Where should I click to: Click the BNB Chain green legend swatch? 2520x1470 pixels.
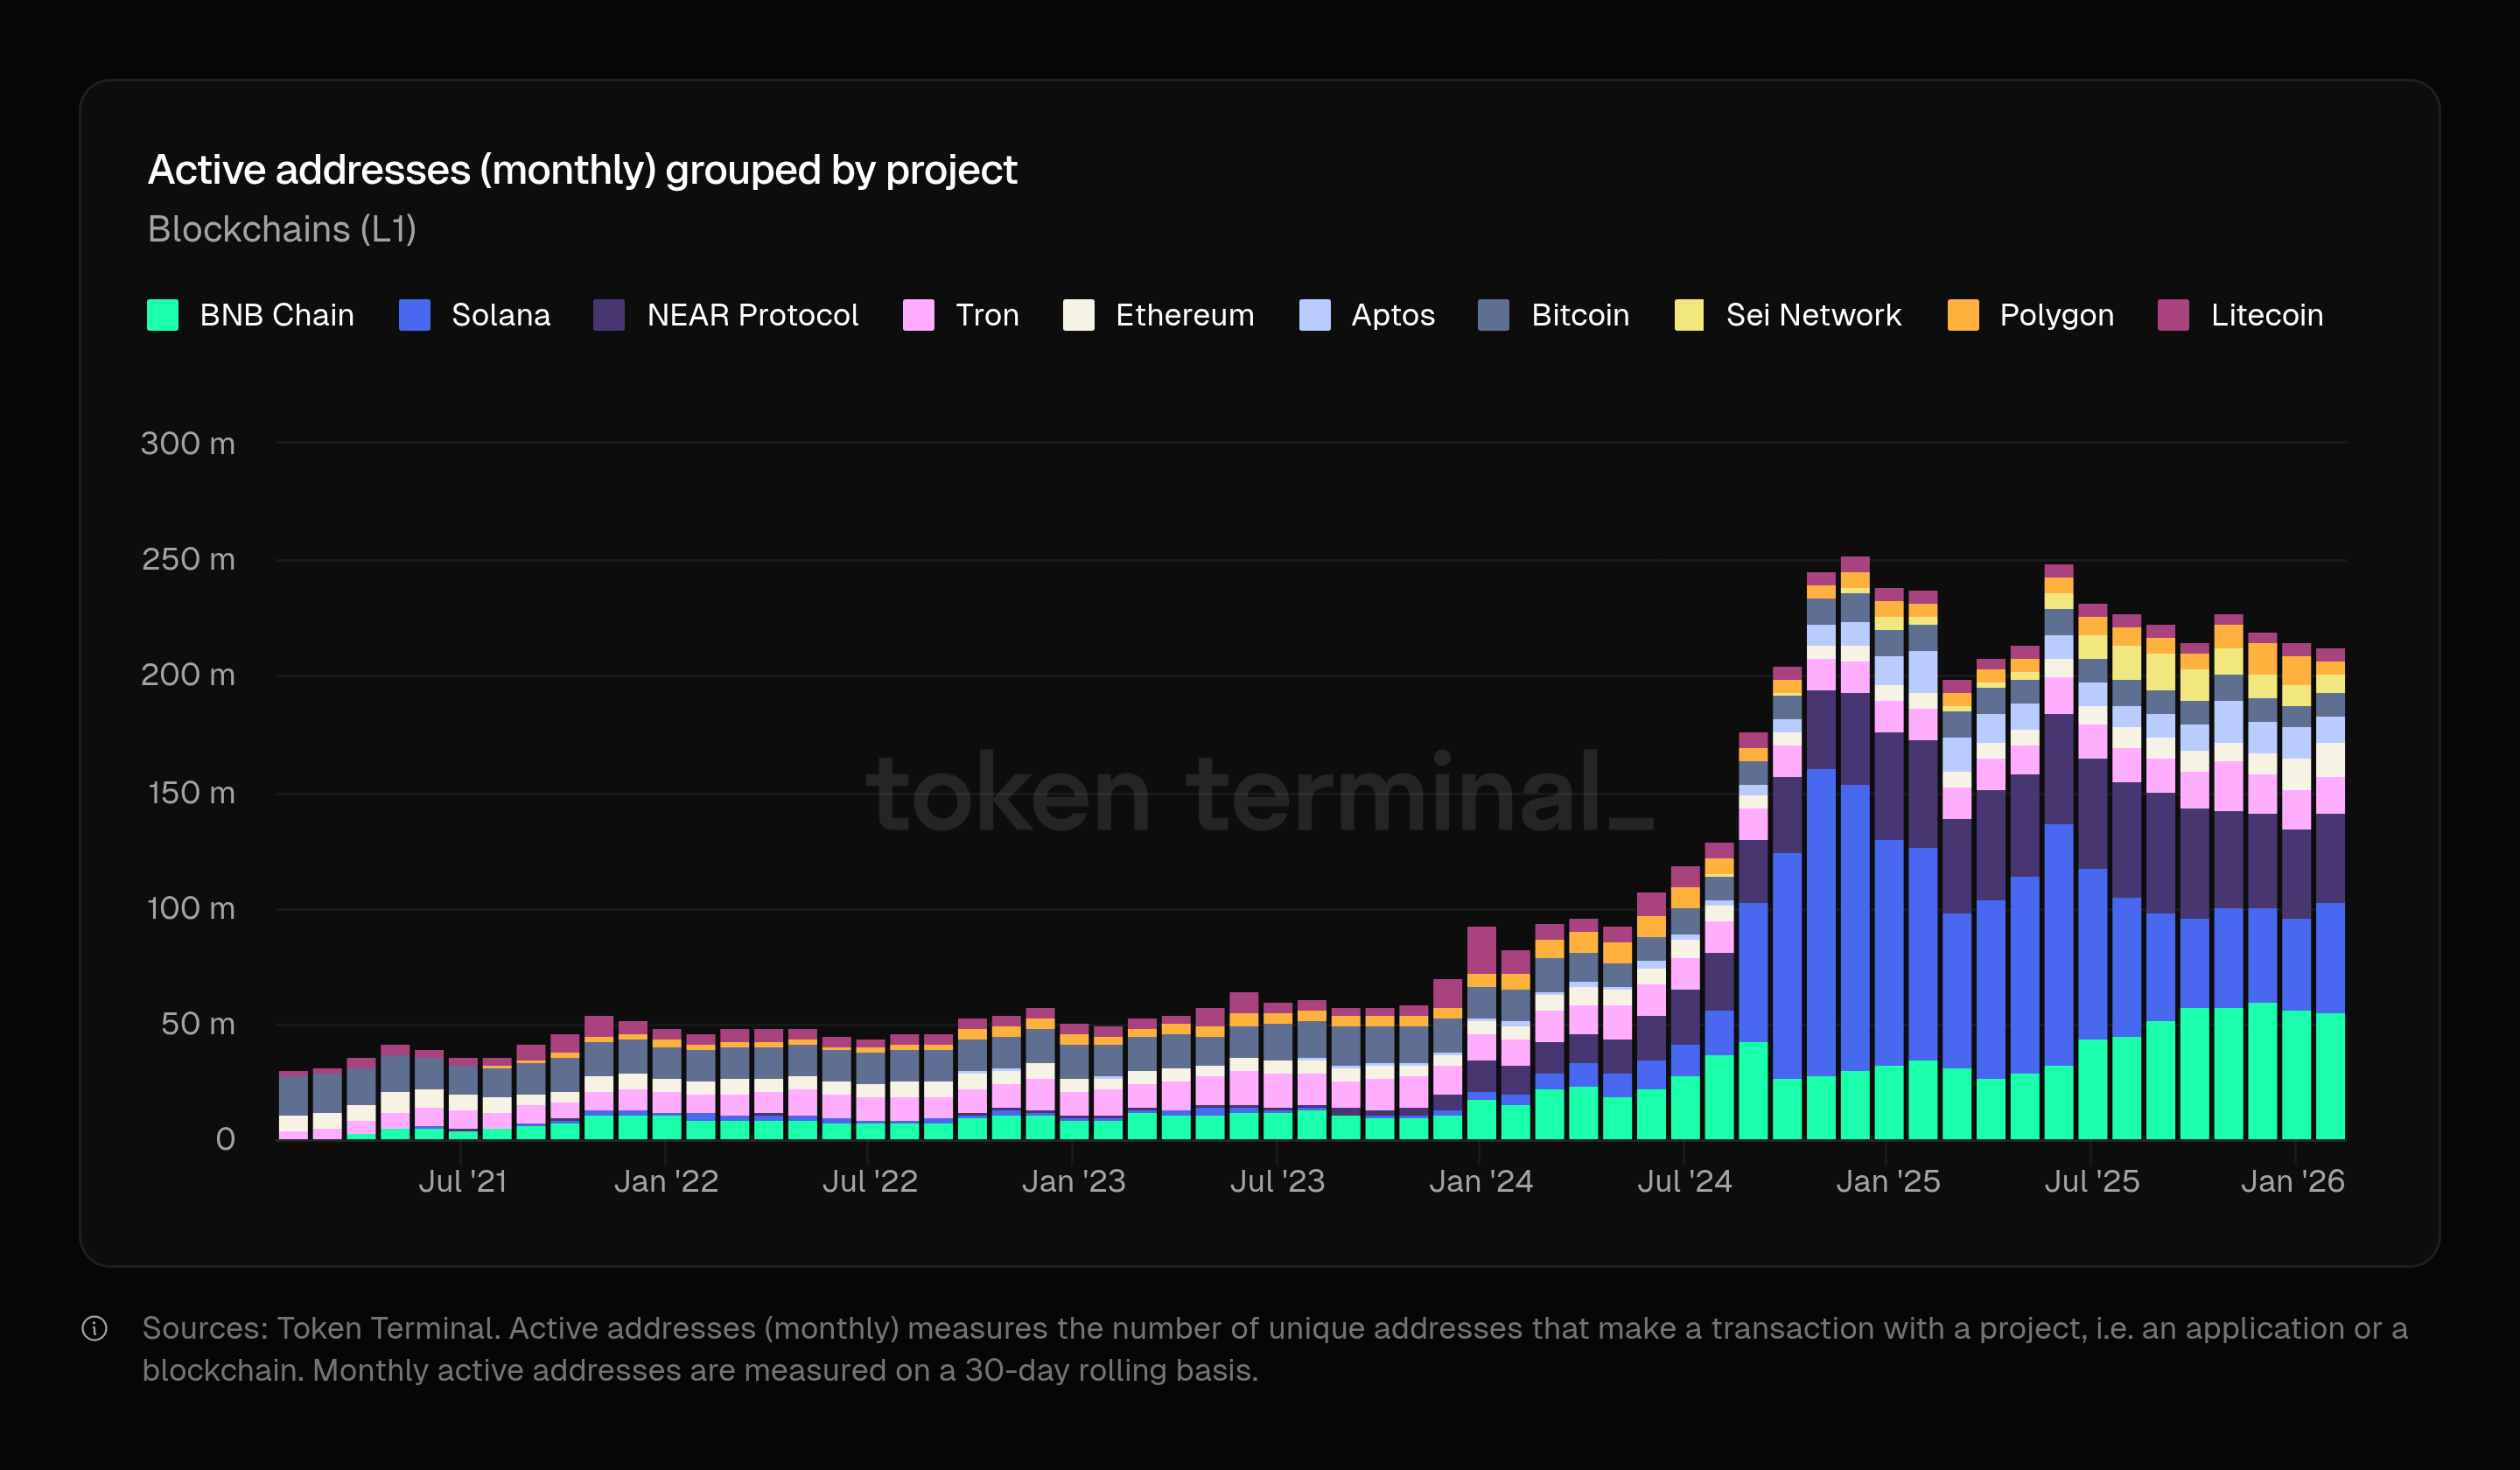coord(162,315)
